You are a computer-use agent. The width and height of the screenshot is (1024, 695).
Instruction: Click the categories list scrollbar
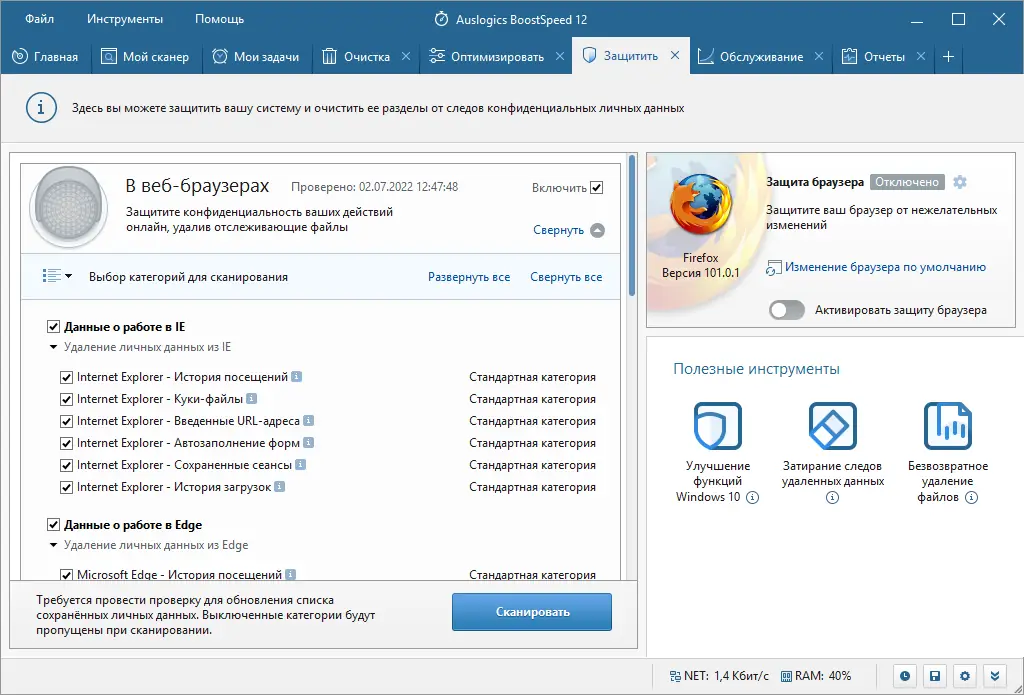632,225
